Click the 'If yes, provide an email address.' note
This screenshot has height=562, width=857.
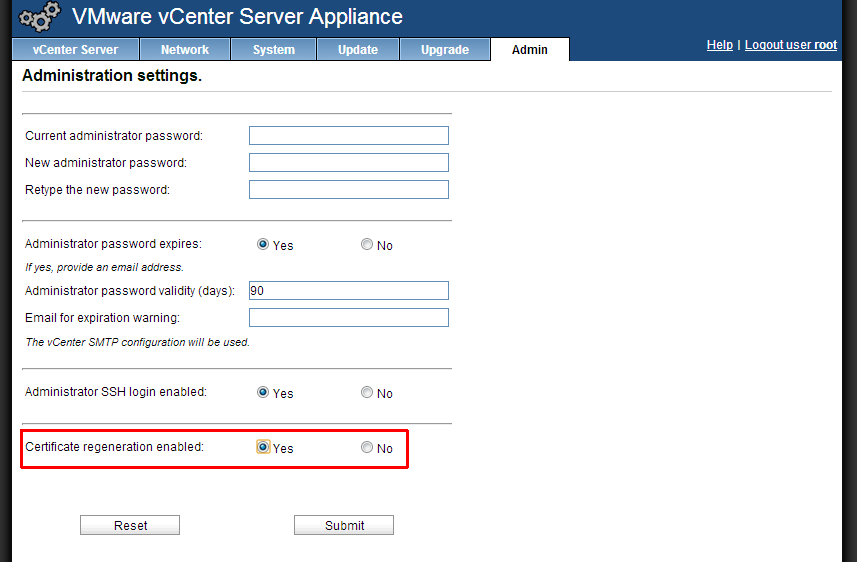[104, 267]
